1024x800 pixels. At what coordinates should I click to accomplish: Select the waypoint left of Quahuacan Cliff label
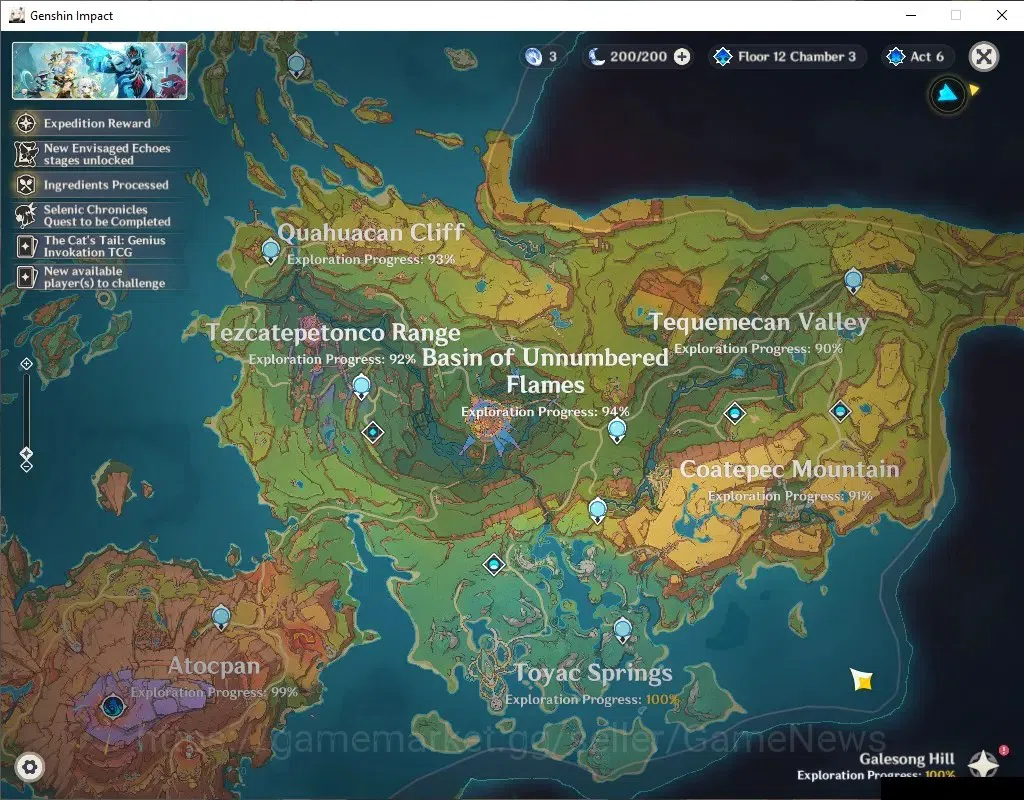point(270,251)
